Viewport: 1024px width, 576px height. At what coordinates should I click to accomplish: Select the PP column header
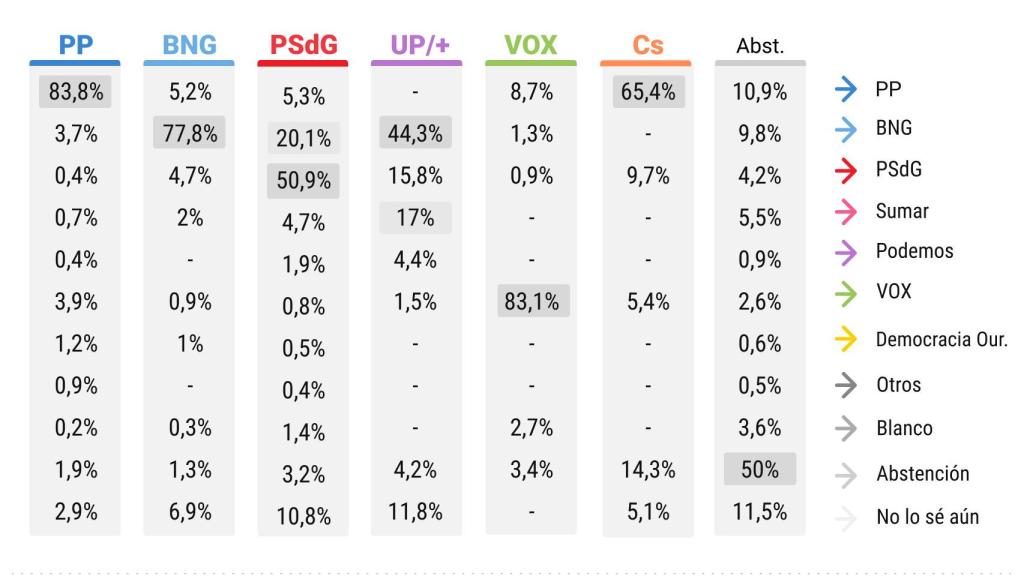coord(75,45)
